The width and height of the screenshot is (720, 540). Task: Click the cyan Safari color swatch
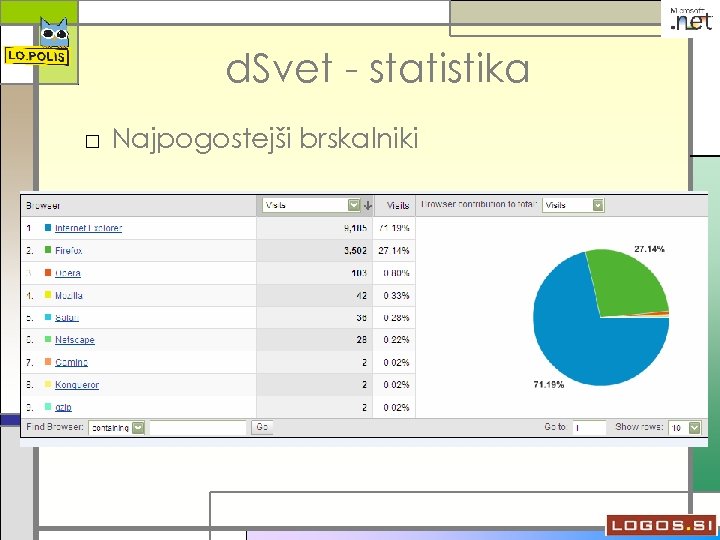48,317
